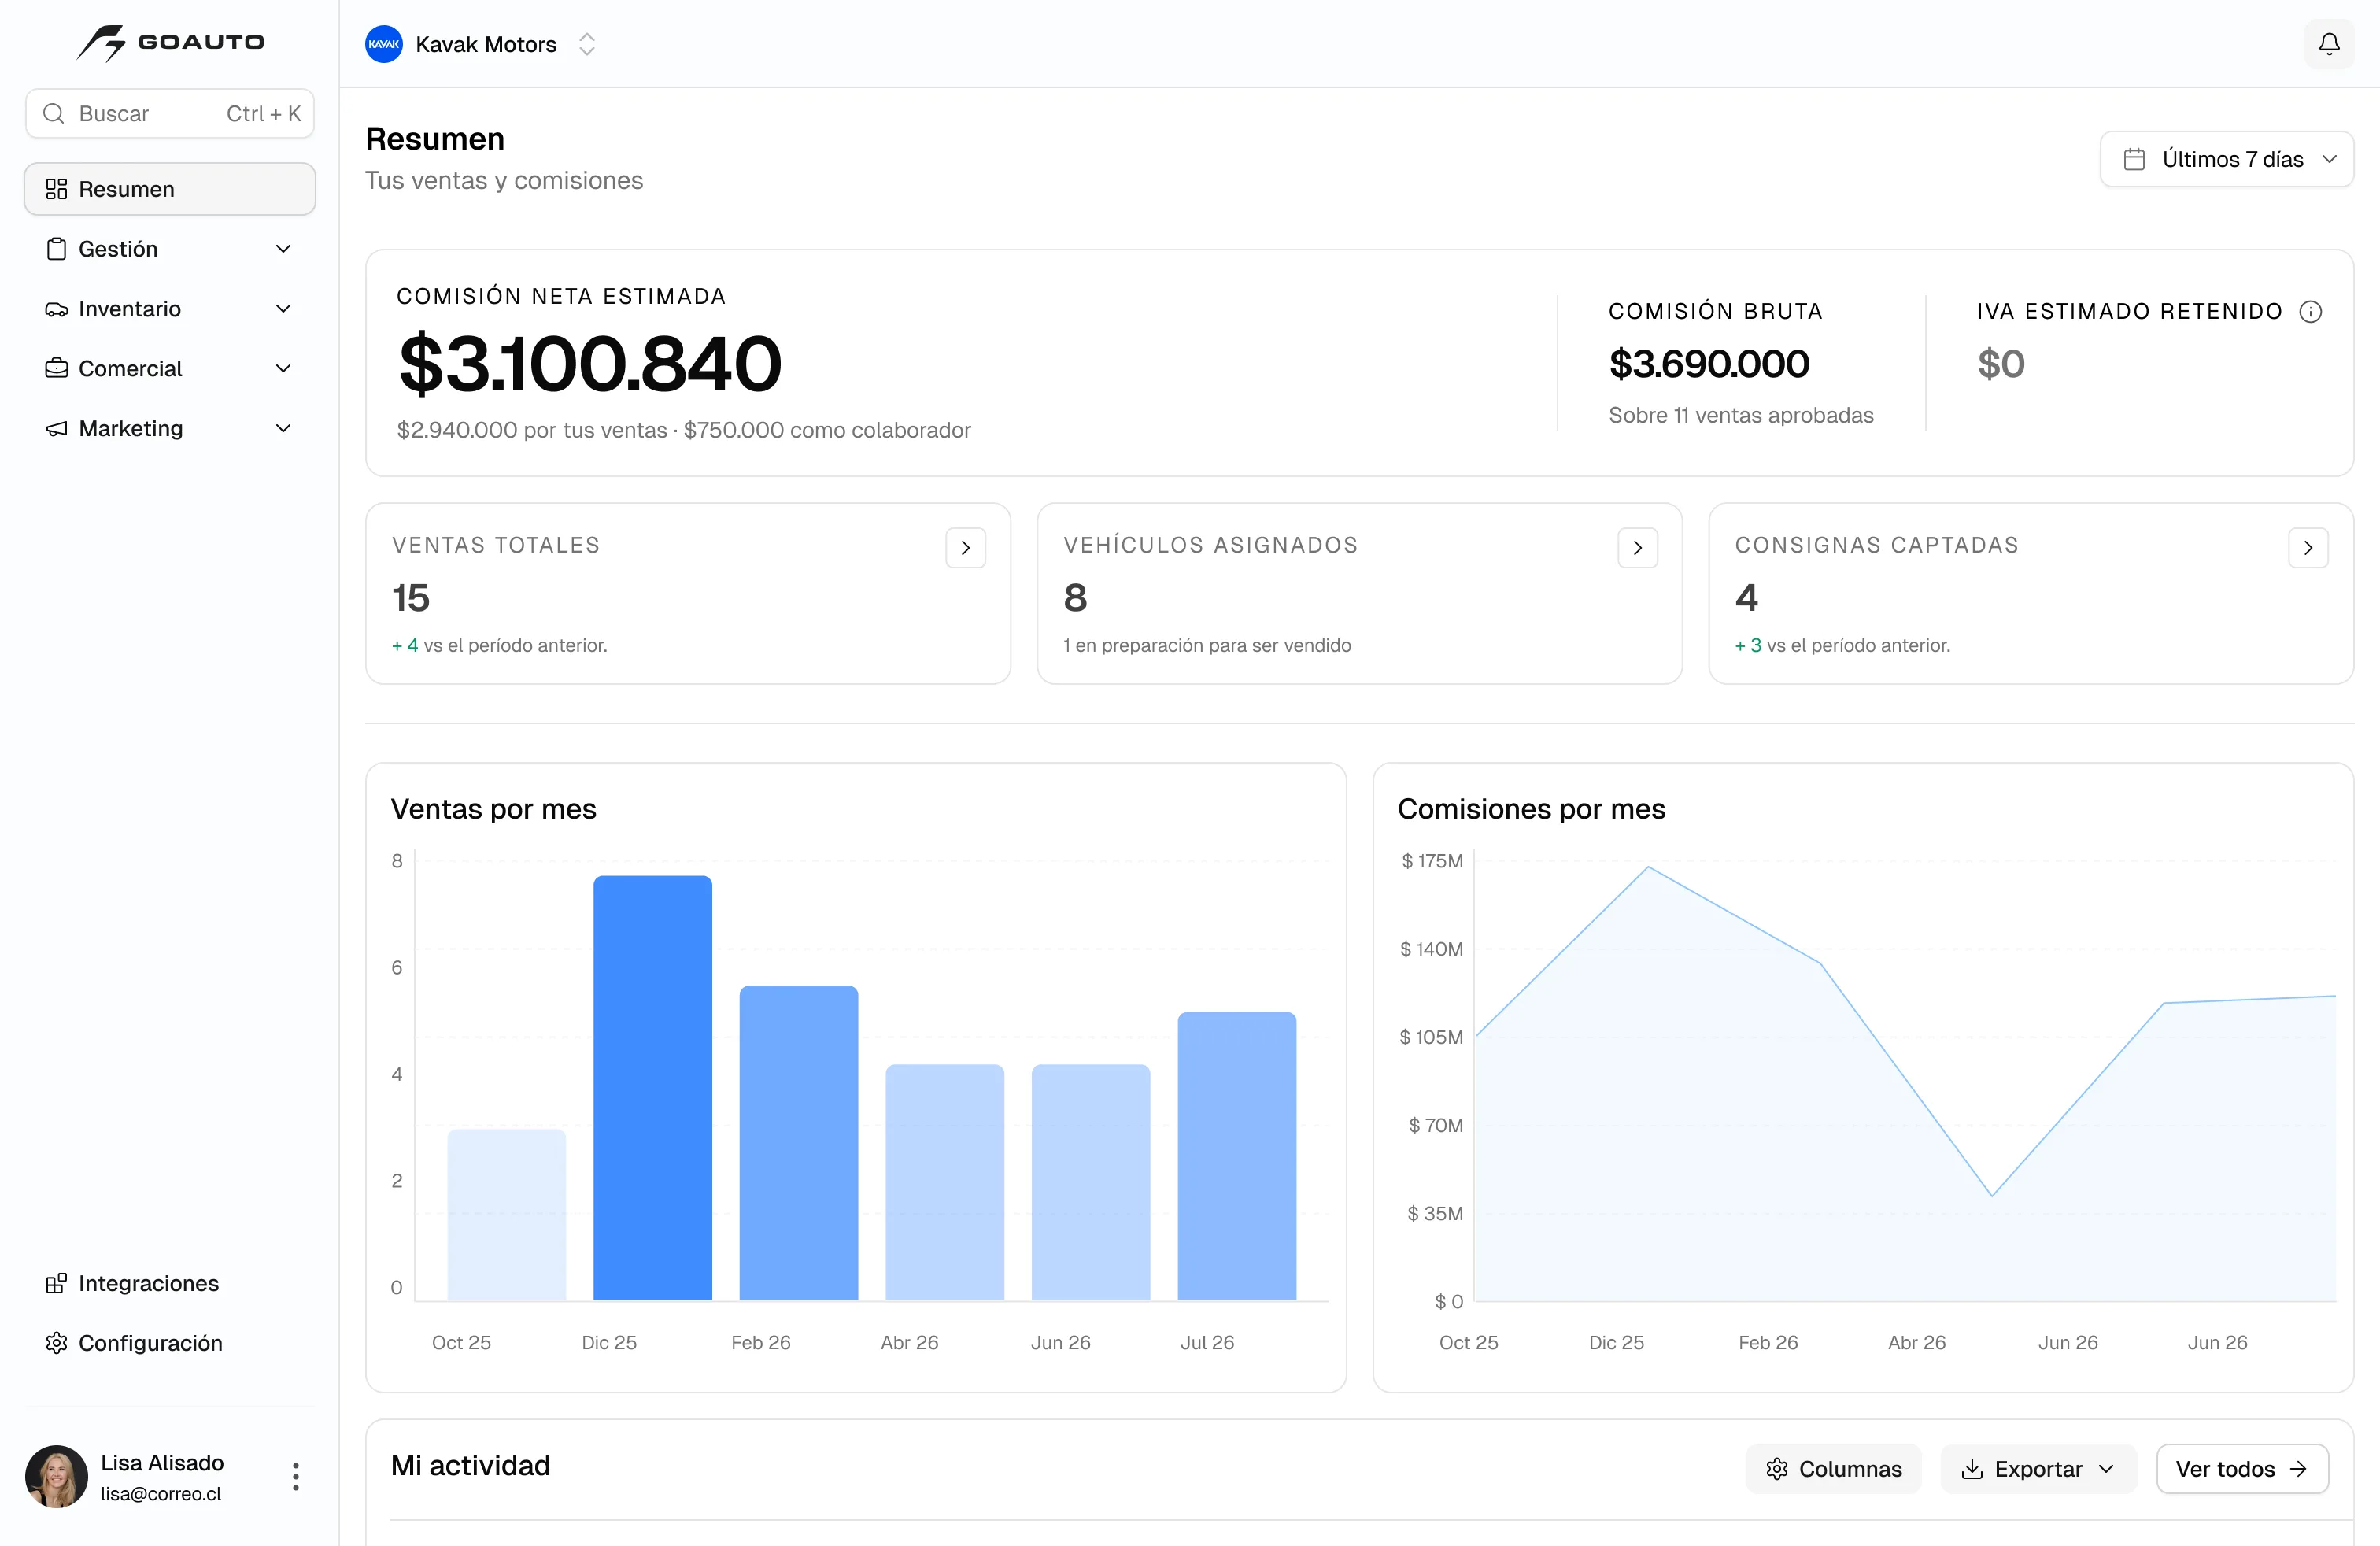This screenshot has width=2380, height=1546.
Task: Click the Inventario car icon
Action: click(x=57, y=309)
